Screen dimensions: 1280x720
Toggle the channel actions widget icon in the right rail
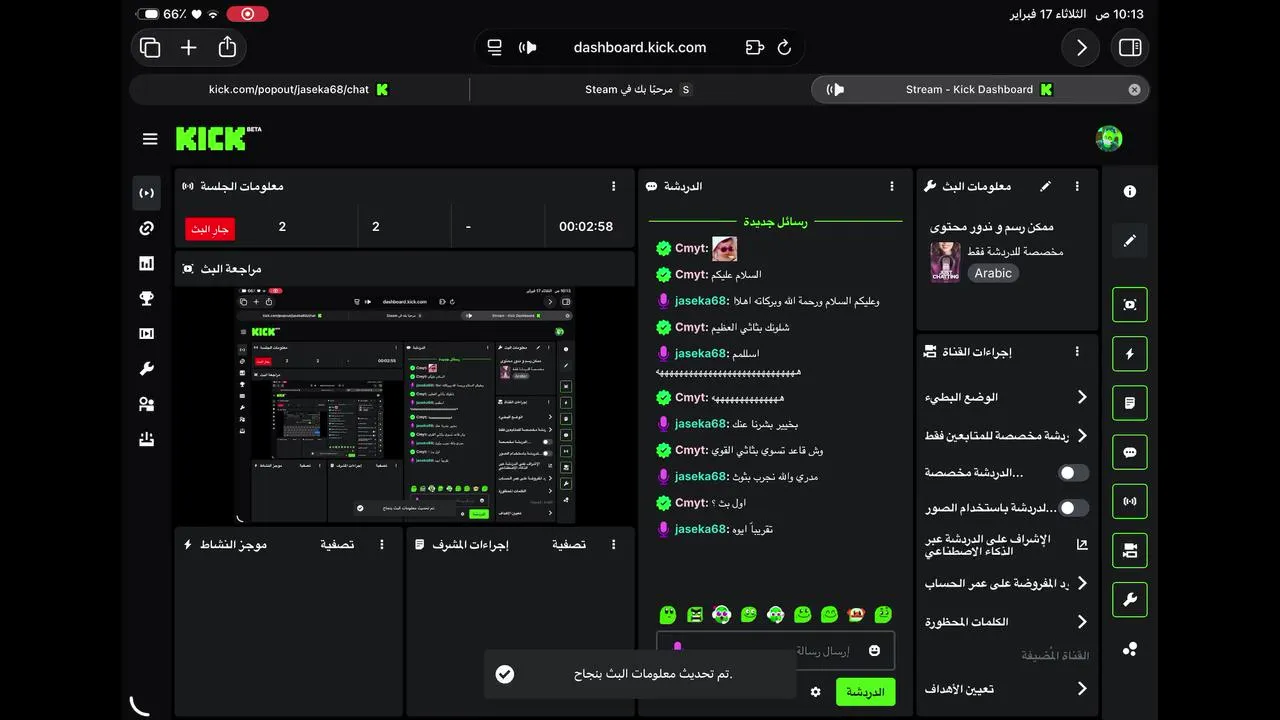(x=1130, y=550)
